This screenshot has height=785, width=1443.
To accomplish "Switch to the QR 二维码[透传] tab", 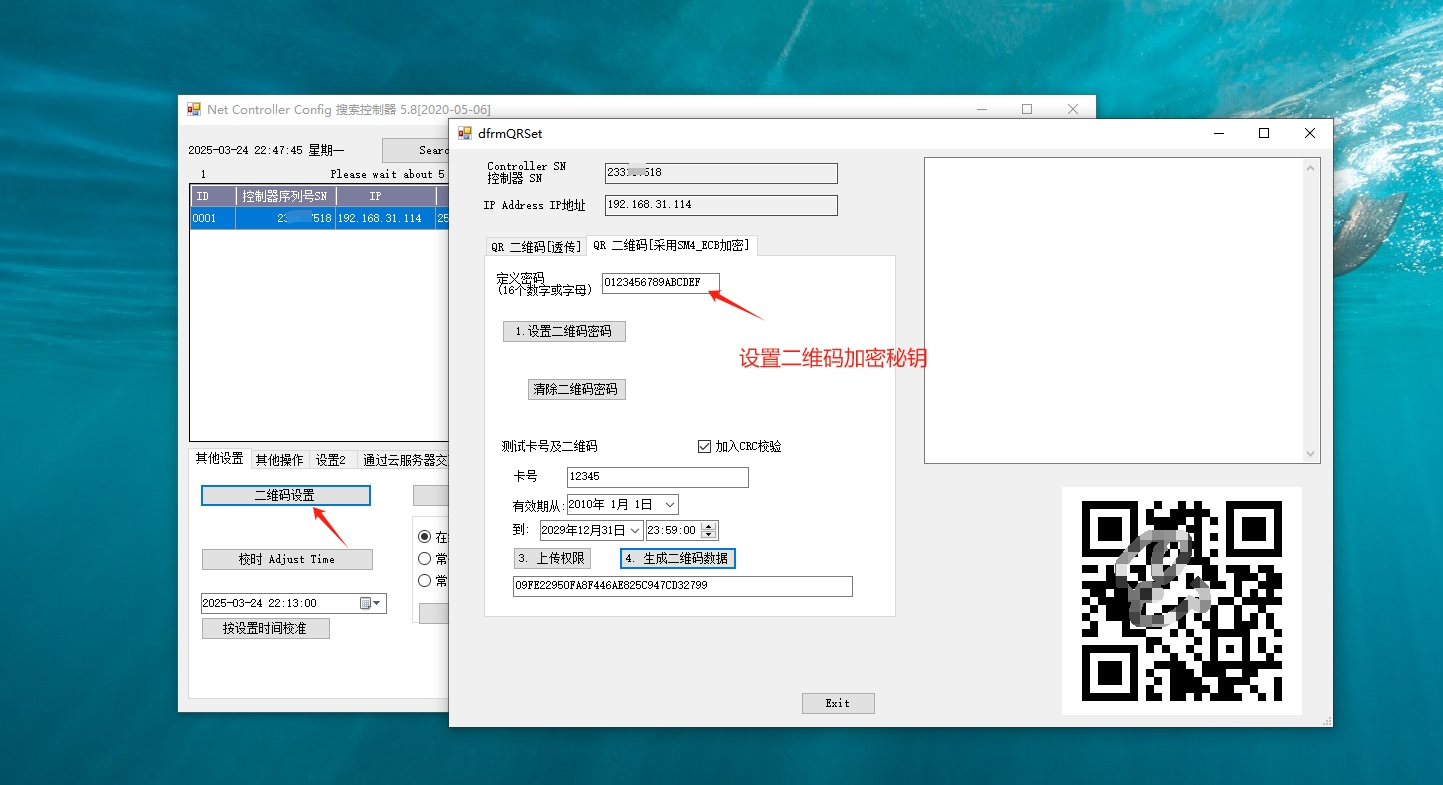I will point(535,246).
